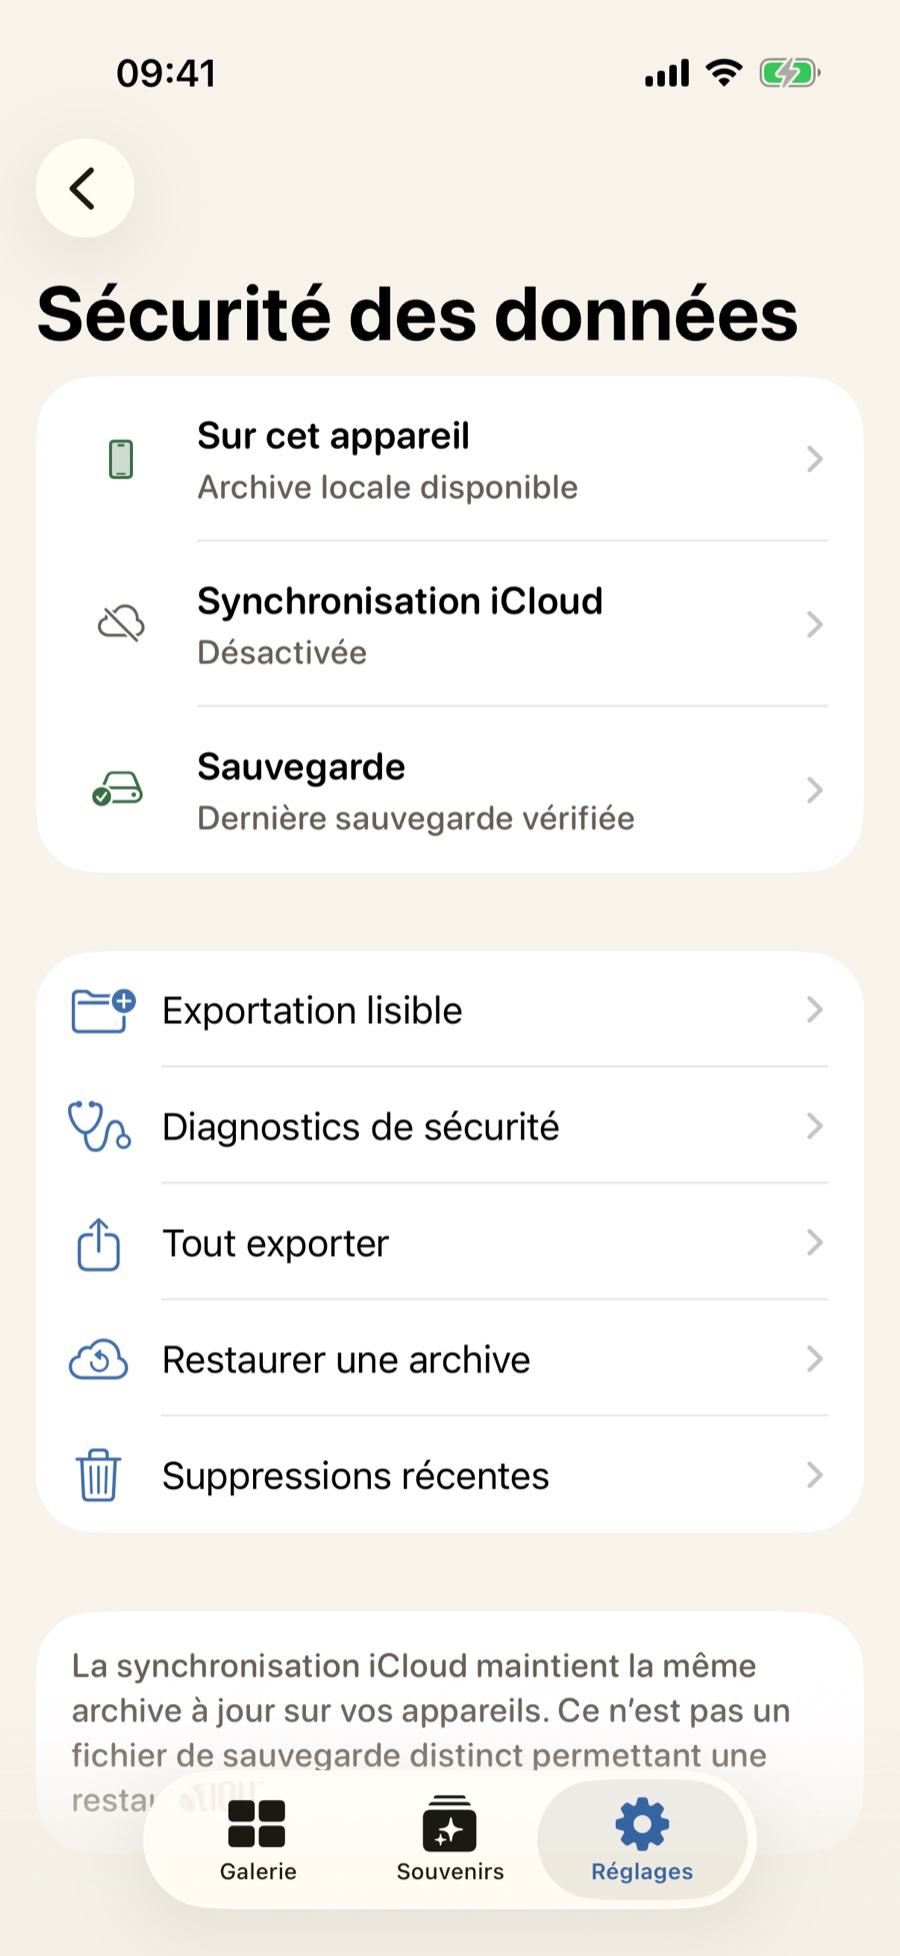Tap the crossed-out cloud icon
This screenshot has height=1956, width=900.
point(121,623)
